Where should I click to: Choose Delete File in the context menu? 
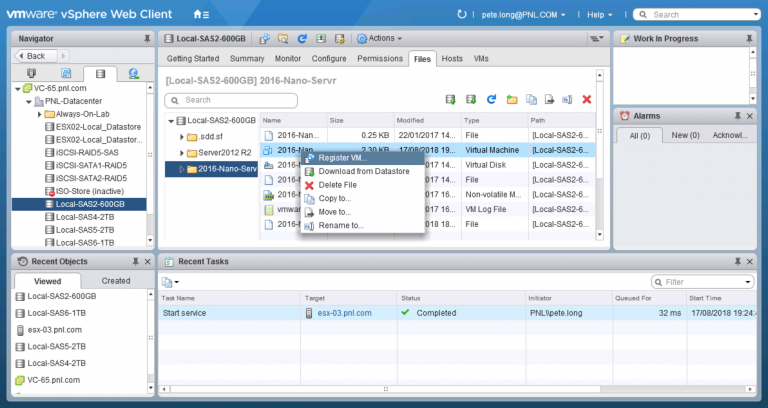coord(362,185)
